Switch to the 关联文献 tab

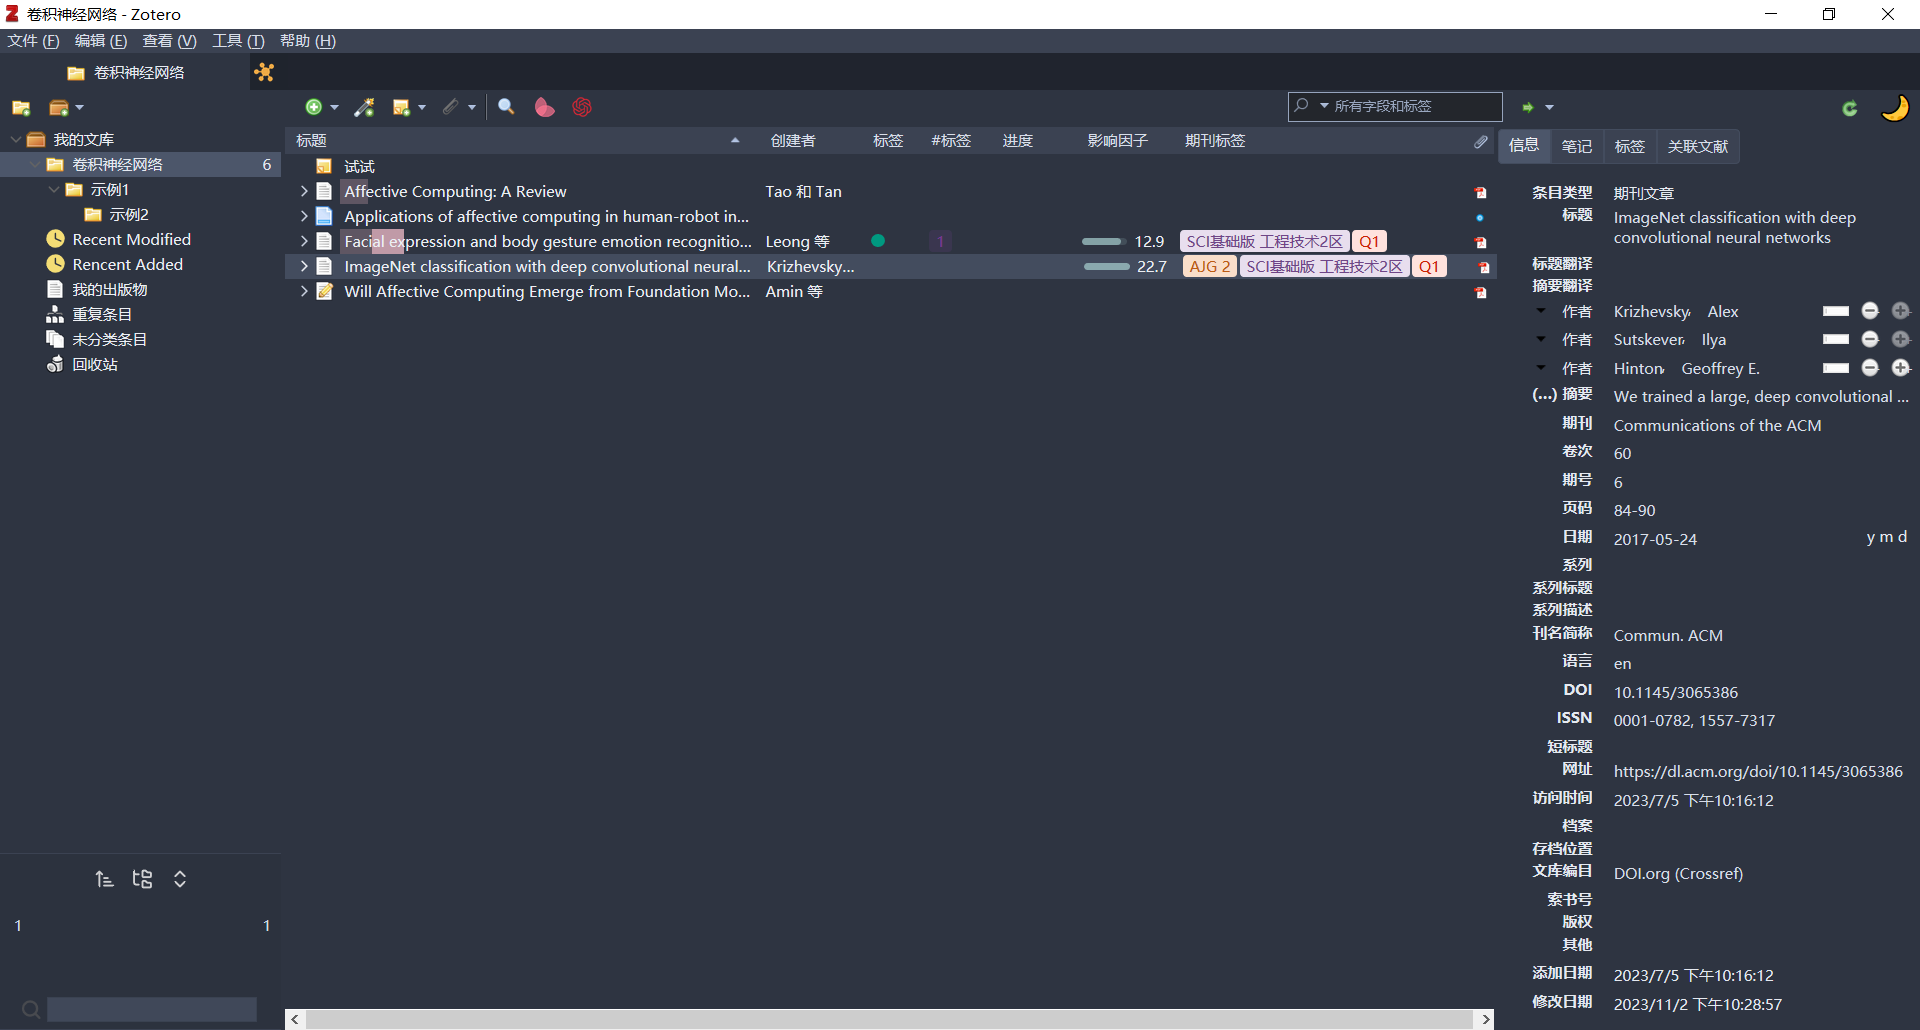click(1698, 146)
